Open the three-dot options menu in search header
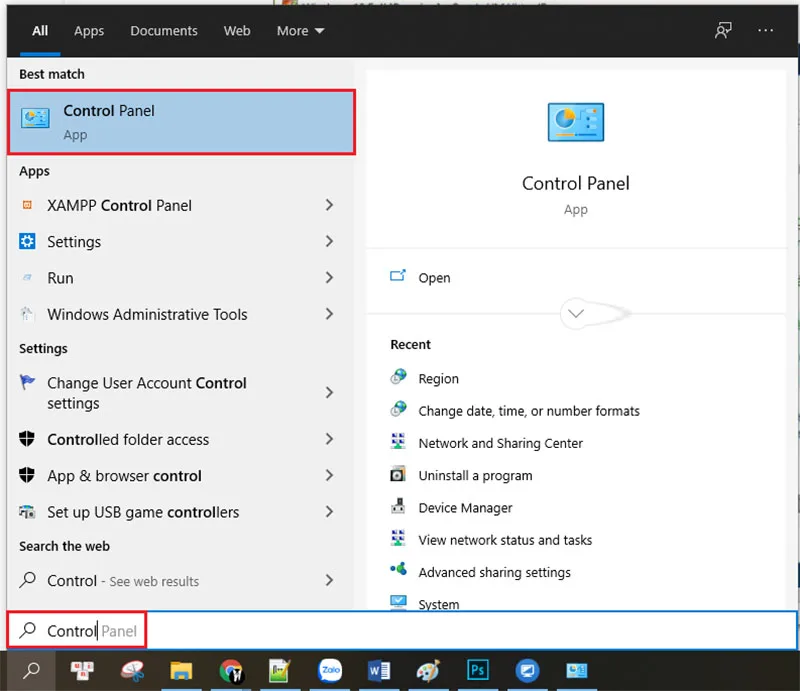The width and height of the screenshot is (800, 691). coord(765,31)
